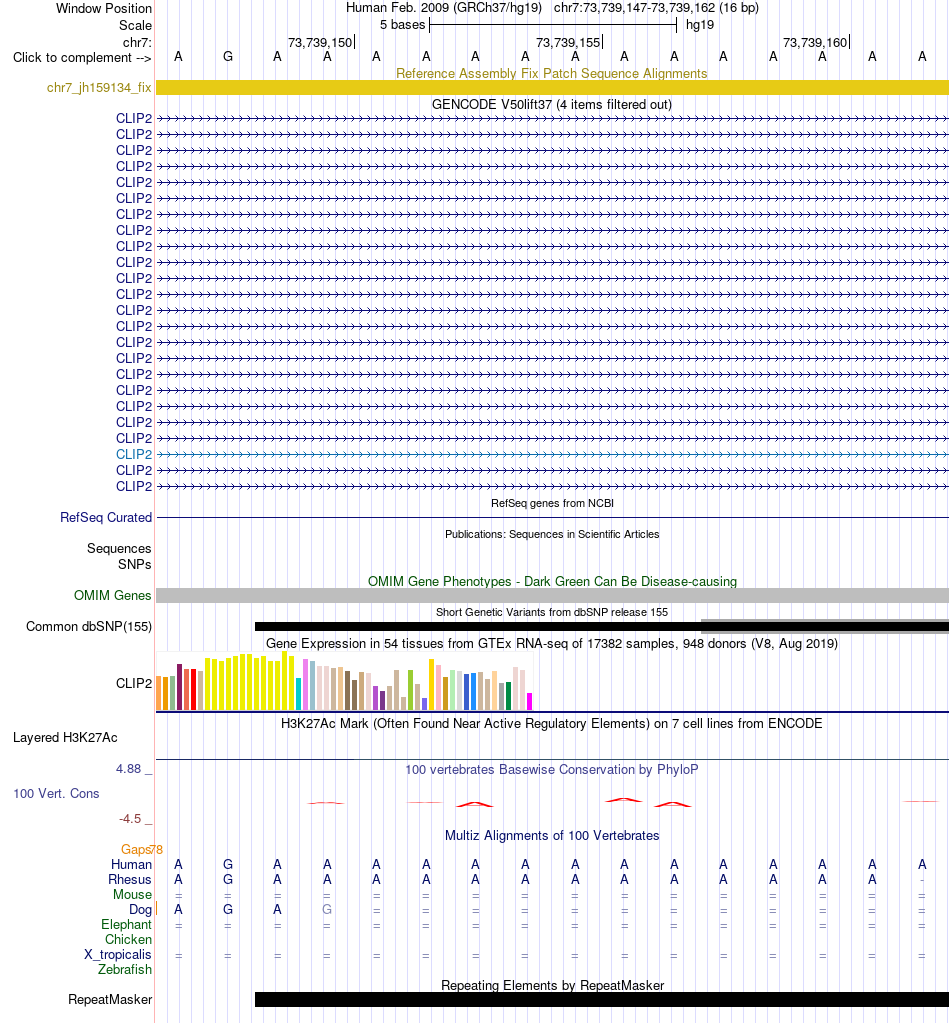The width and height of the screenshot is (950, 1023).
Task: Open the chr7_jh159134_fix track label
Action: 99,87
